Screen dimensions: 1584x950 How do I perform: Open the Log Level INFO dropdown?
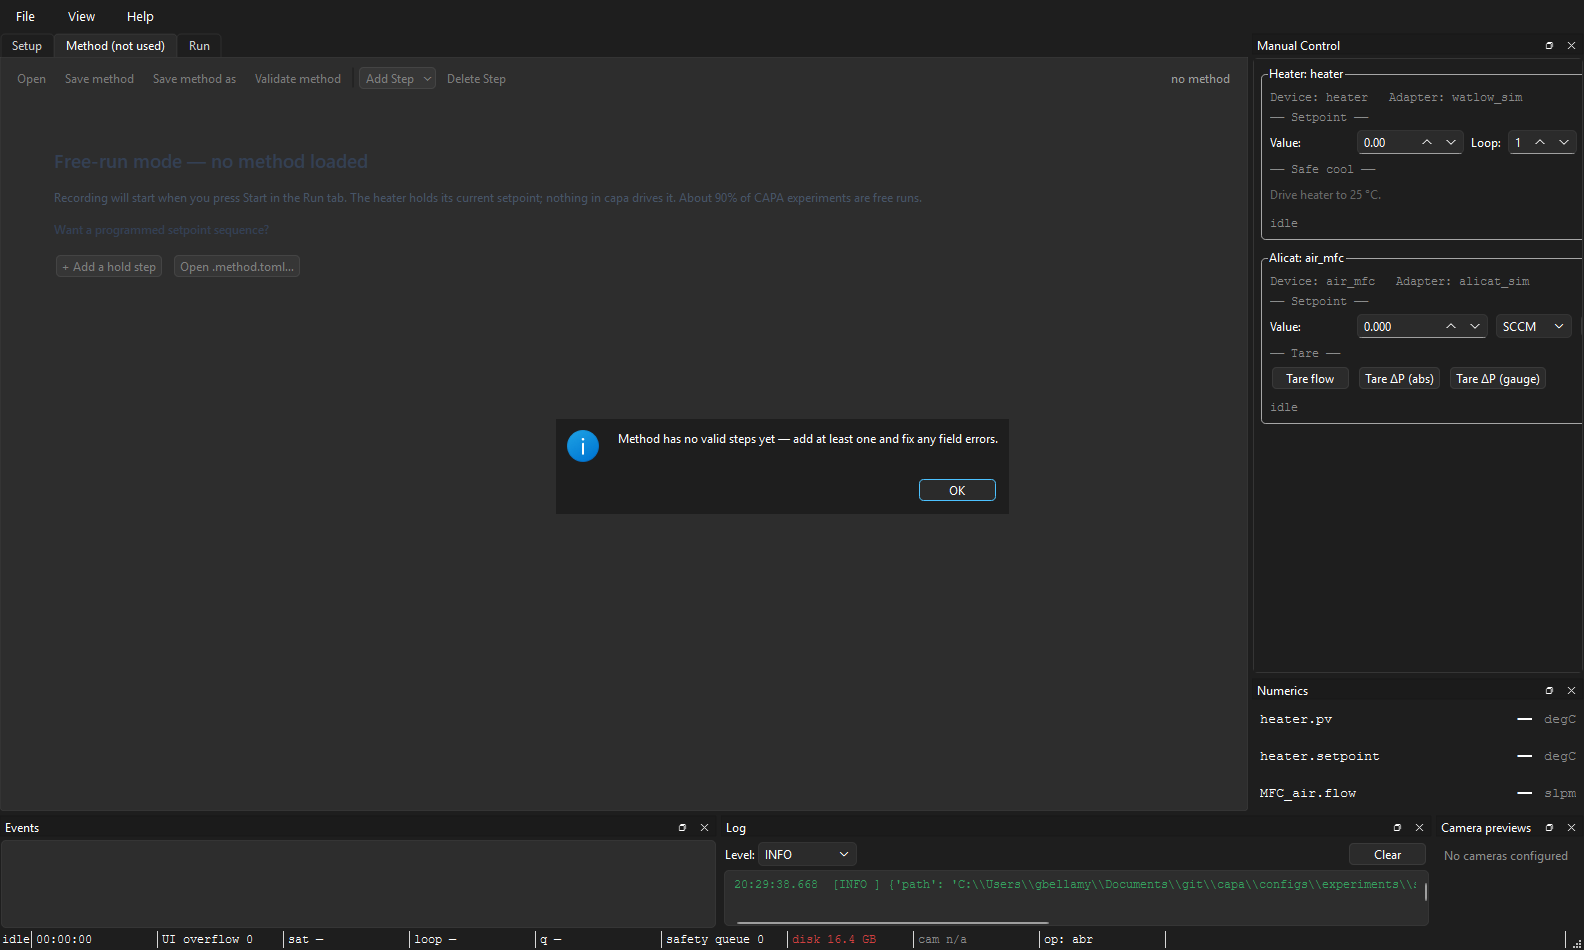pyautogui.click(x=807, y=855)
